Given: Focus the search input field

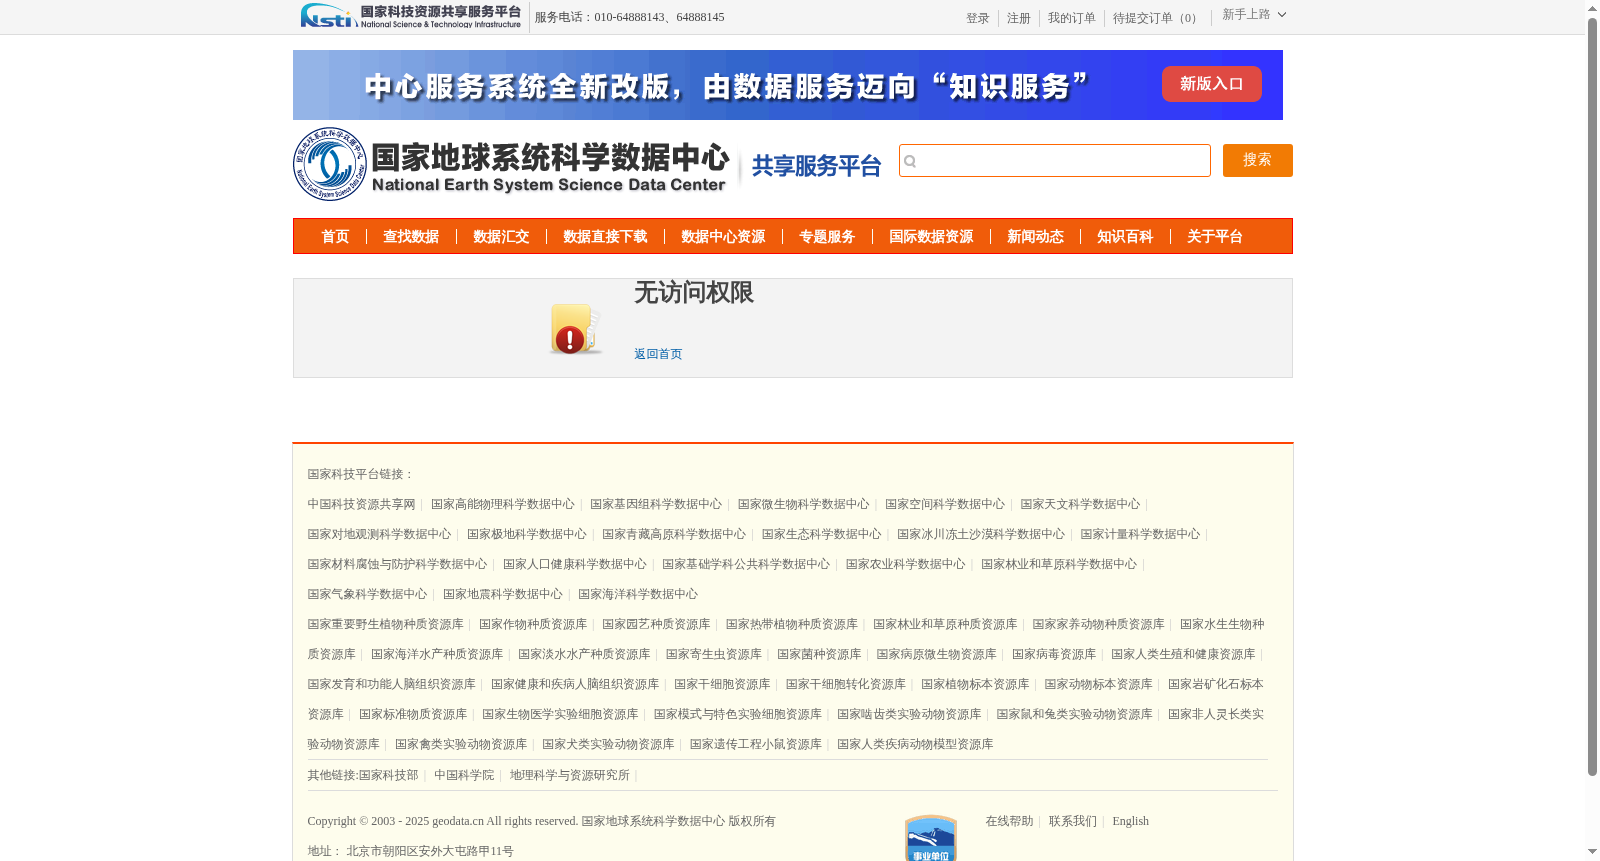Looking at the screenshot, I should (x=1055, y=161).
